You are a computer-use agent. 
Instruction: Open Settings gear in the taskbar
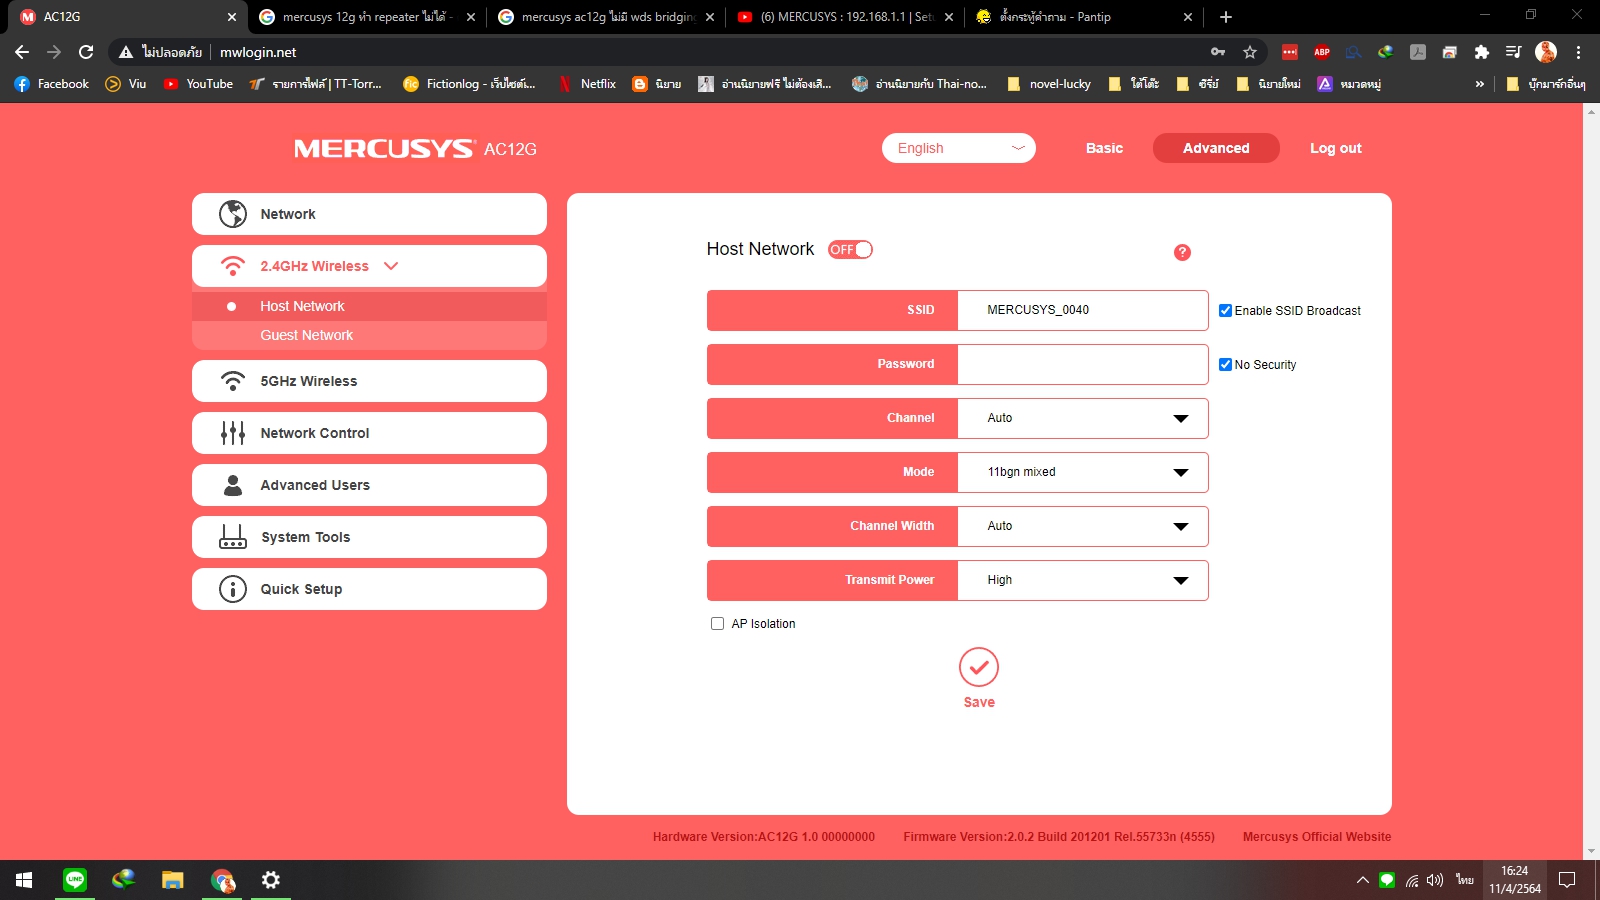tap(271, 880)
